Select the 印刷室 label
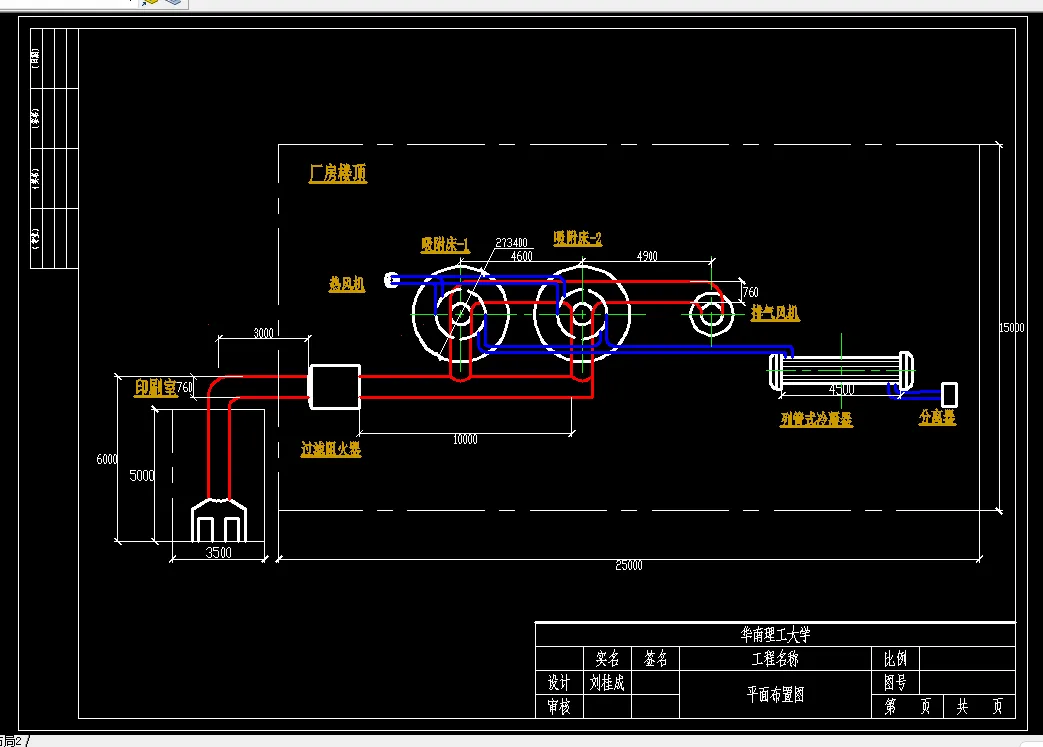 (156, 388)
